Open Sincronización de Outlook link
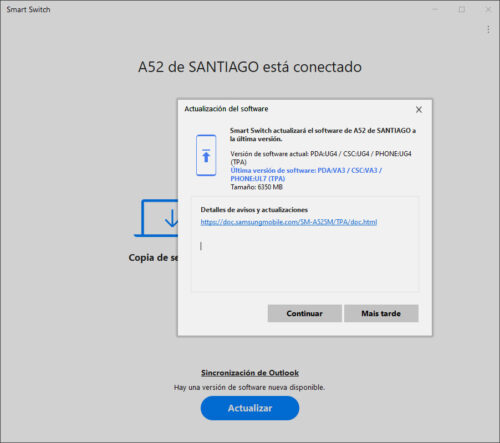The width and height of the screenshot is (500, 443). click(250, 373)
